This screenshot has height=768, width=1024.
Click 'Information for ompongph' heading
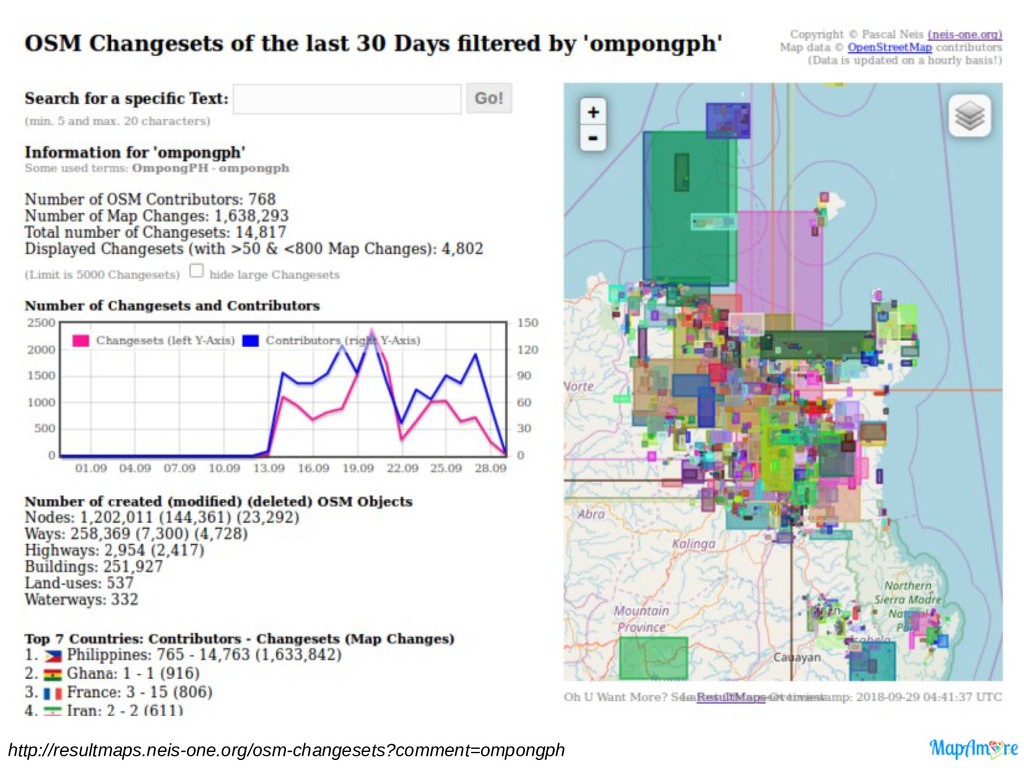135,152
